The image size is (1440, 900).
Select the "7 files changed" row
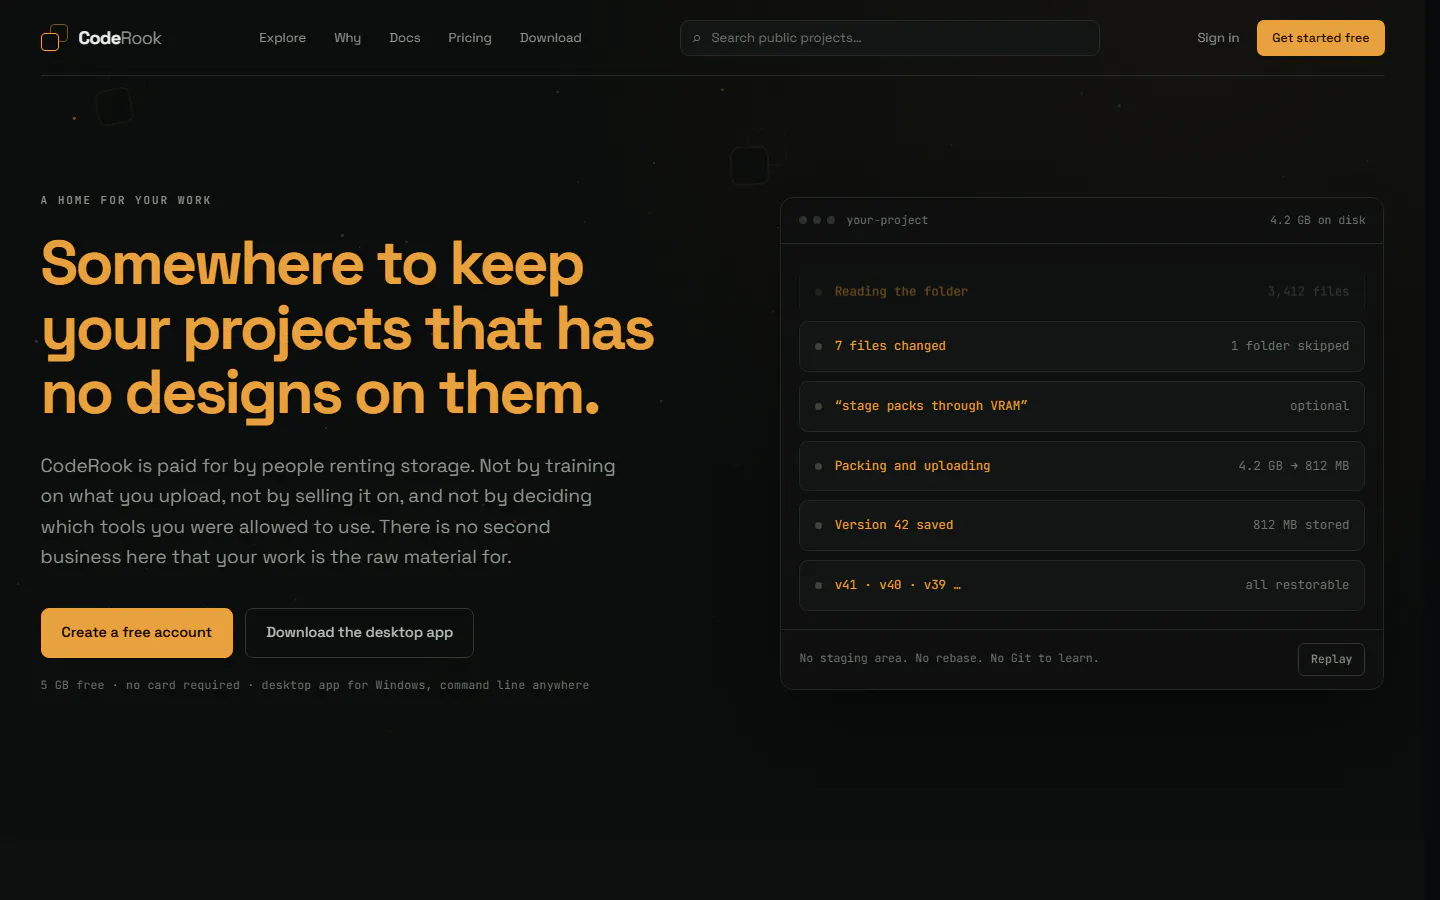pyautogui.click(x=1082, y=346)
